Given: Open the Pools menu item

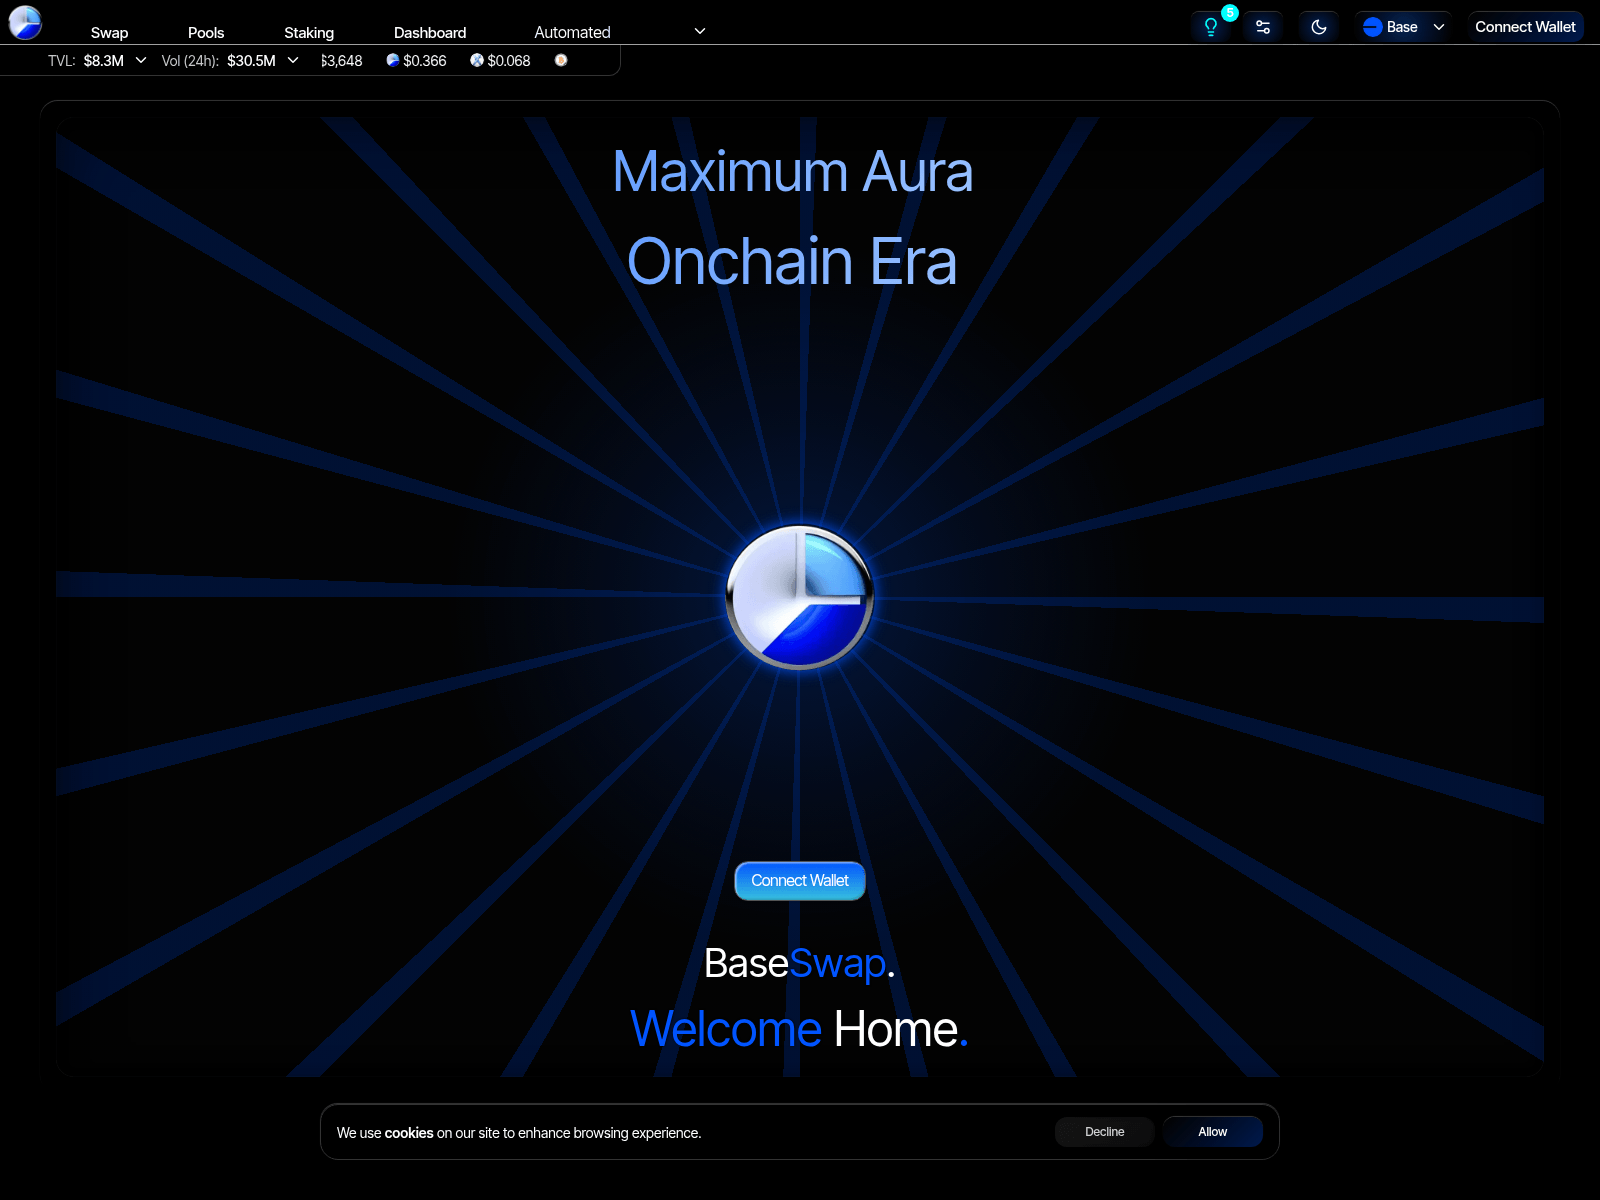Looking at the screenshot, I should pyautogui.click(x=206, y=33).
